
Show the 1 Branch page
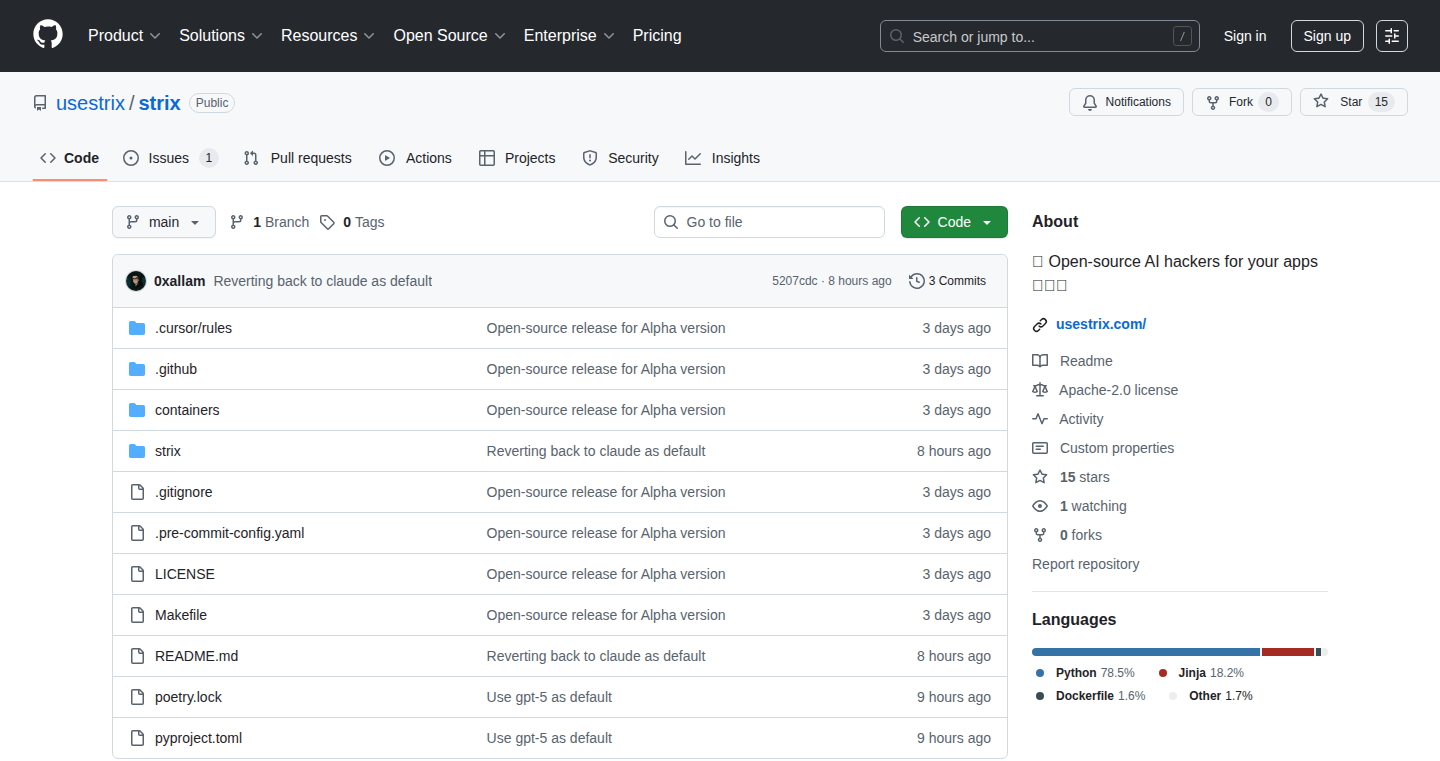pos(269,222)
